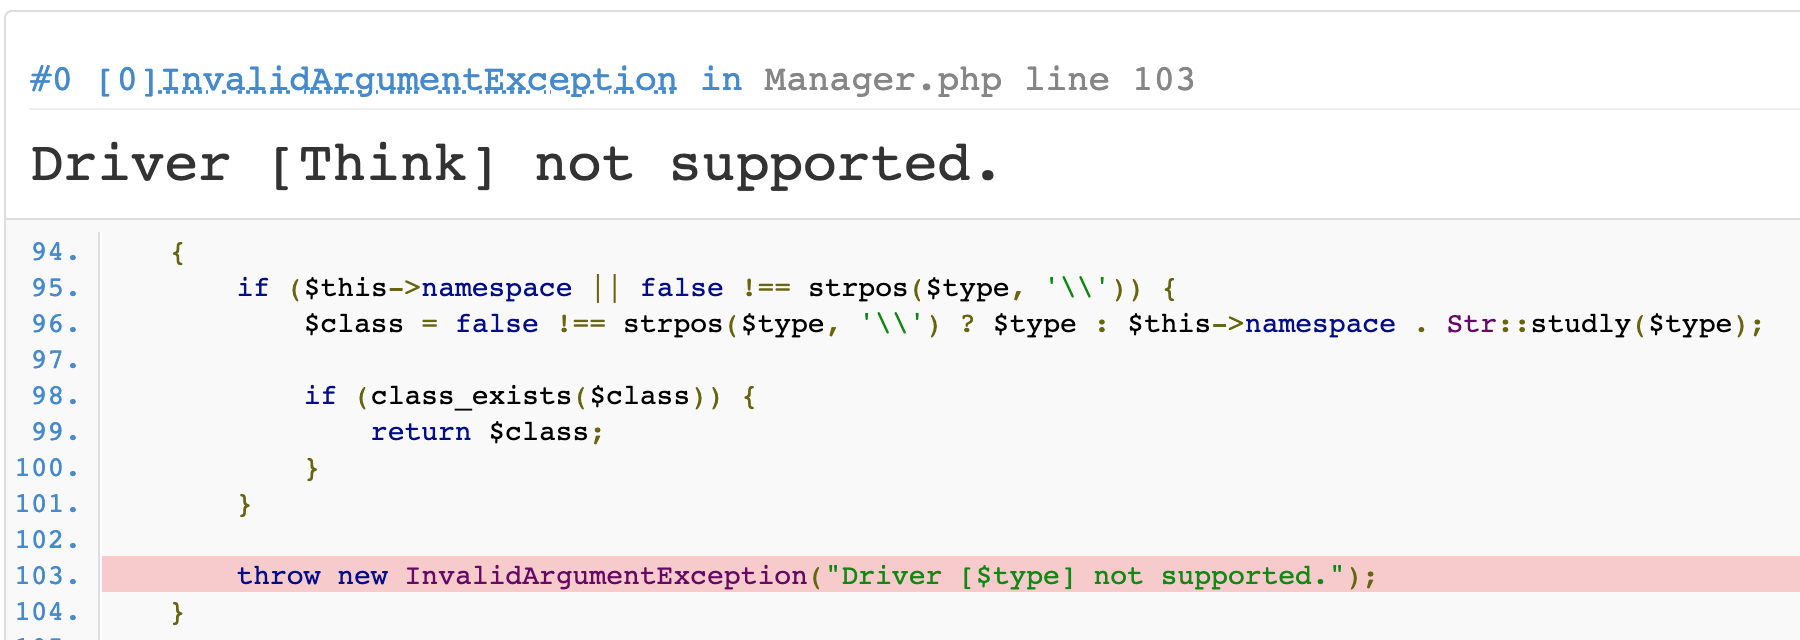
Task: Click the error message heading 'Driver [Think] not supported.'
Action: pos(515,164)
